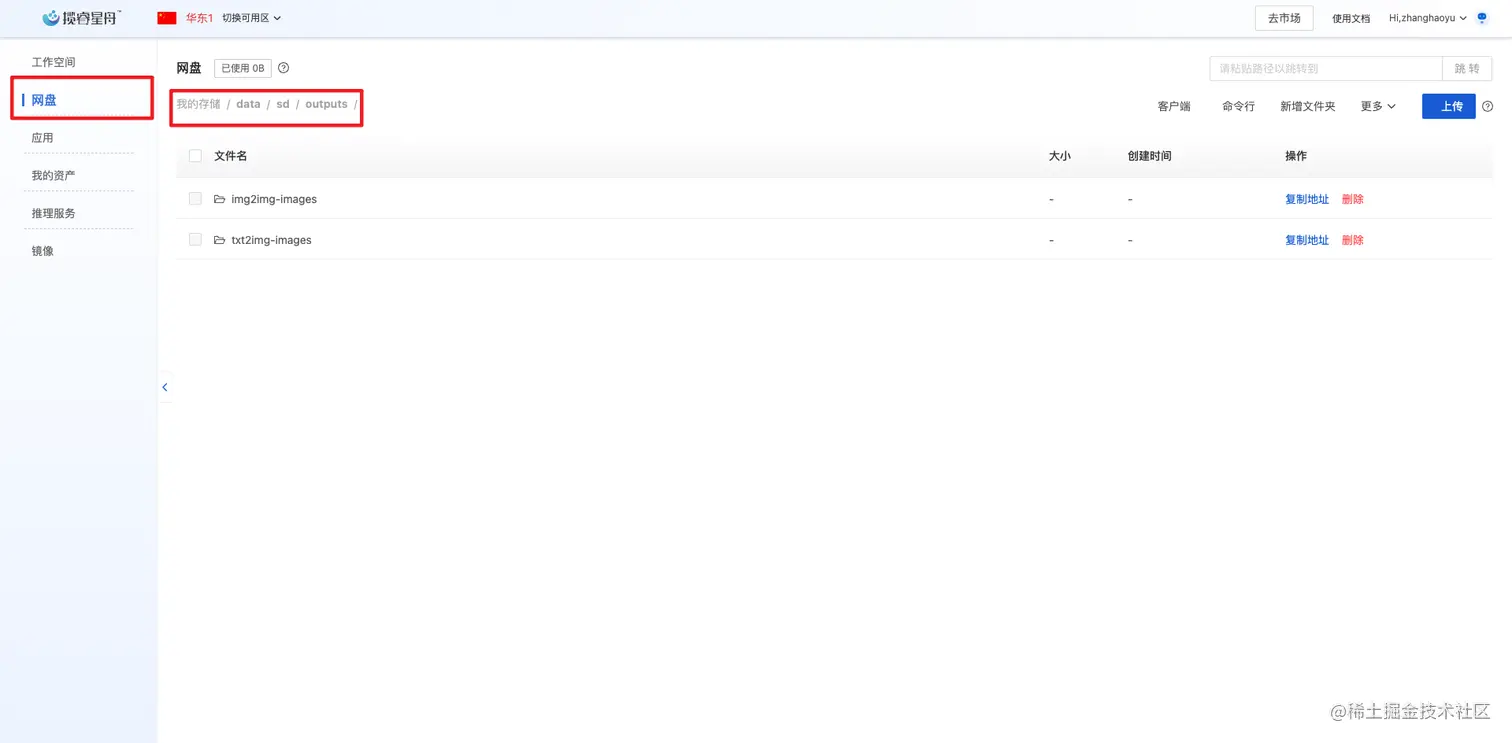
Task: Go to outputs breadcrumb
Action: (x=326, y=104)
